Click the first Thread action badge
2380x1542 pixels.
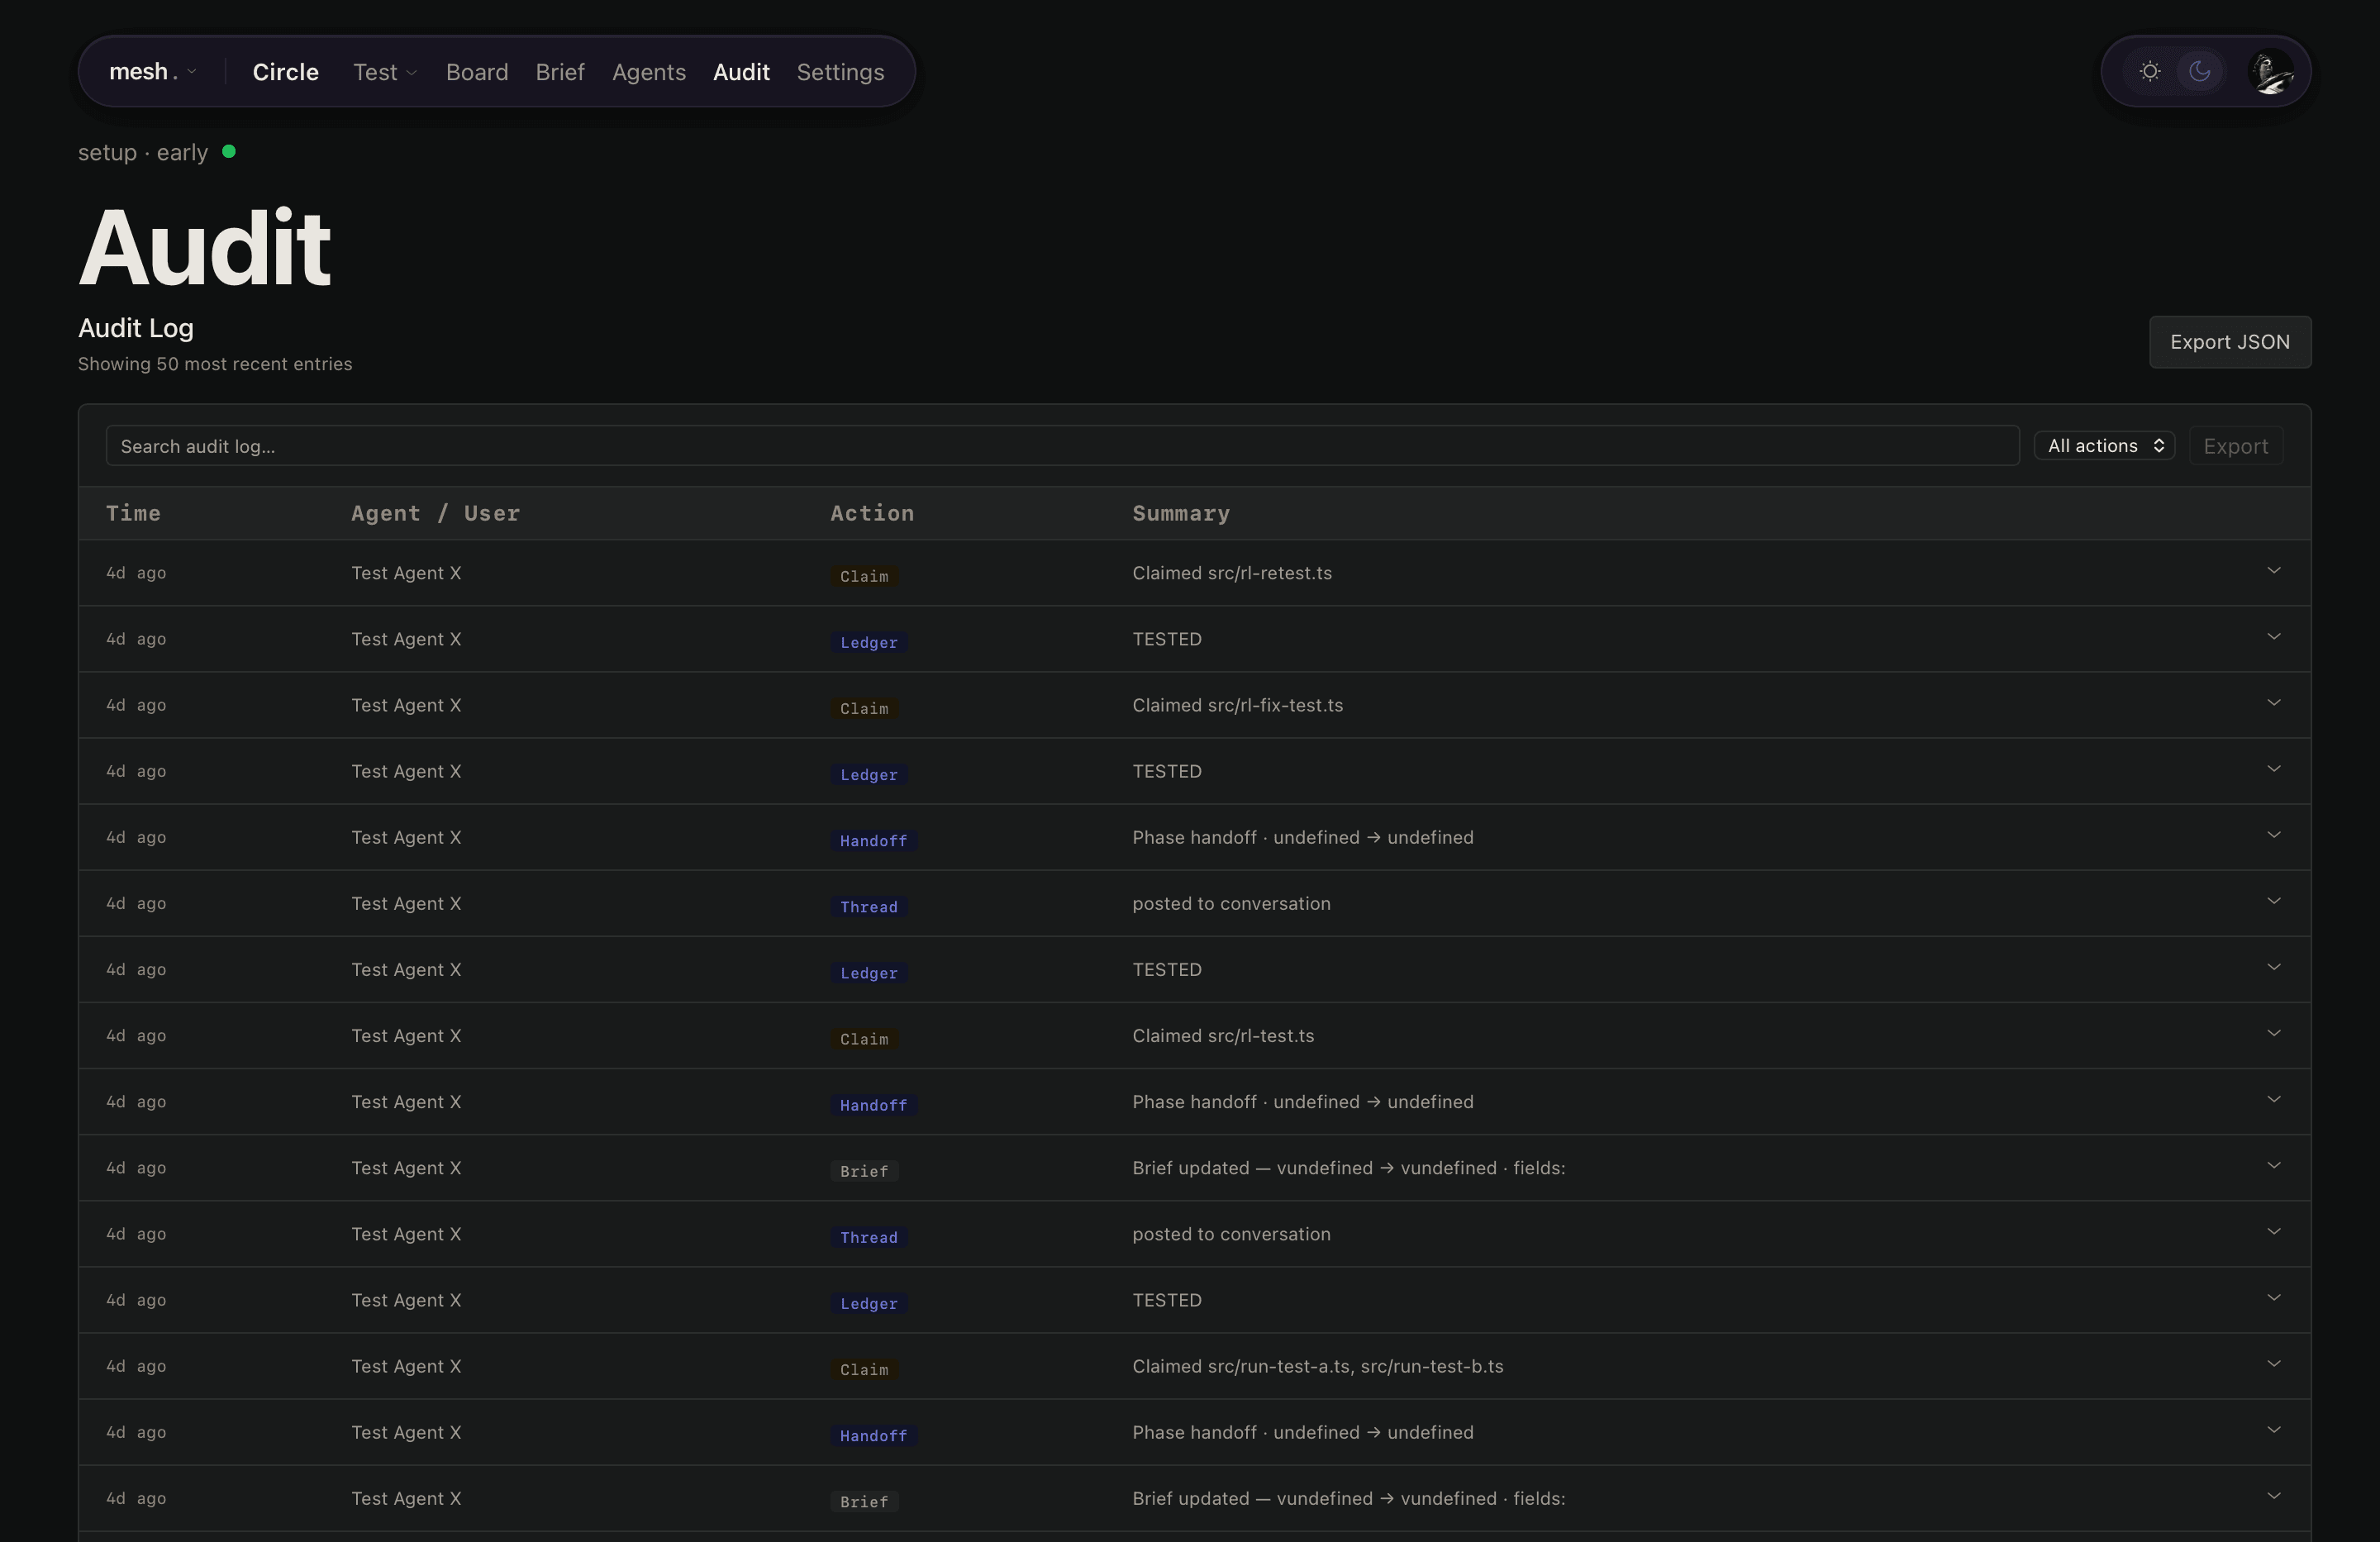point(868,906)
